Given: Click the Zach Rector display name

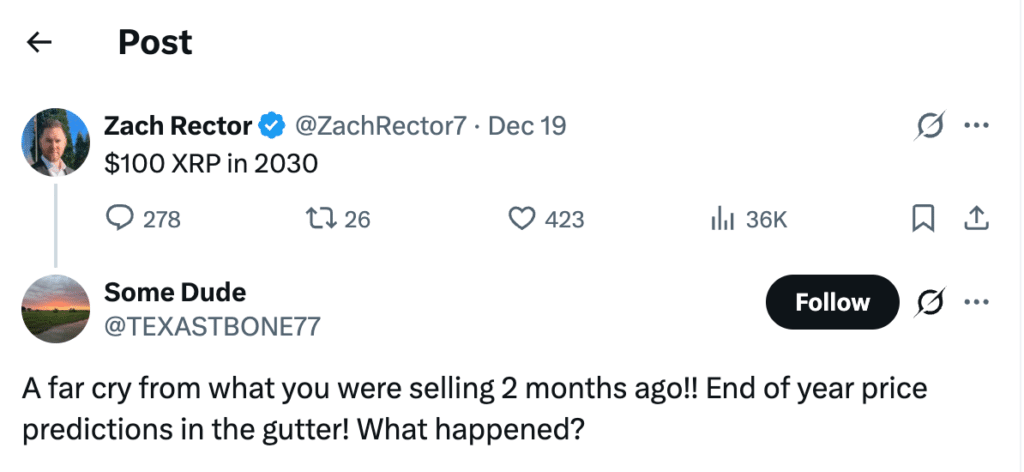Looking at the screenshot, I should [178, 126].
